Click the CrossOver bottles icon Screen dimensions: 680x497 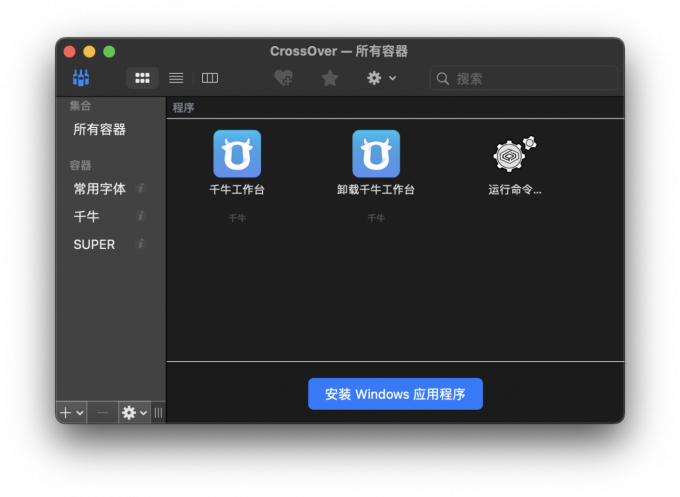(81, 78)
